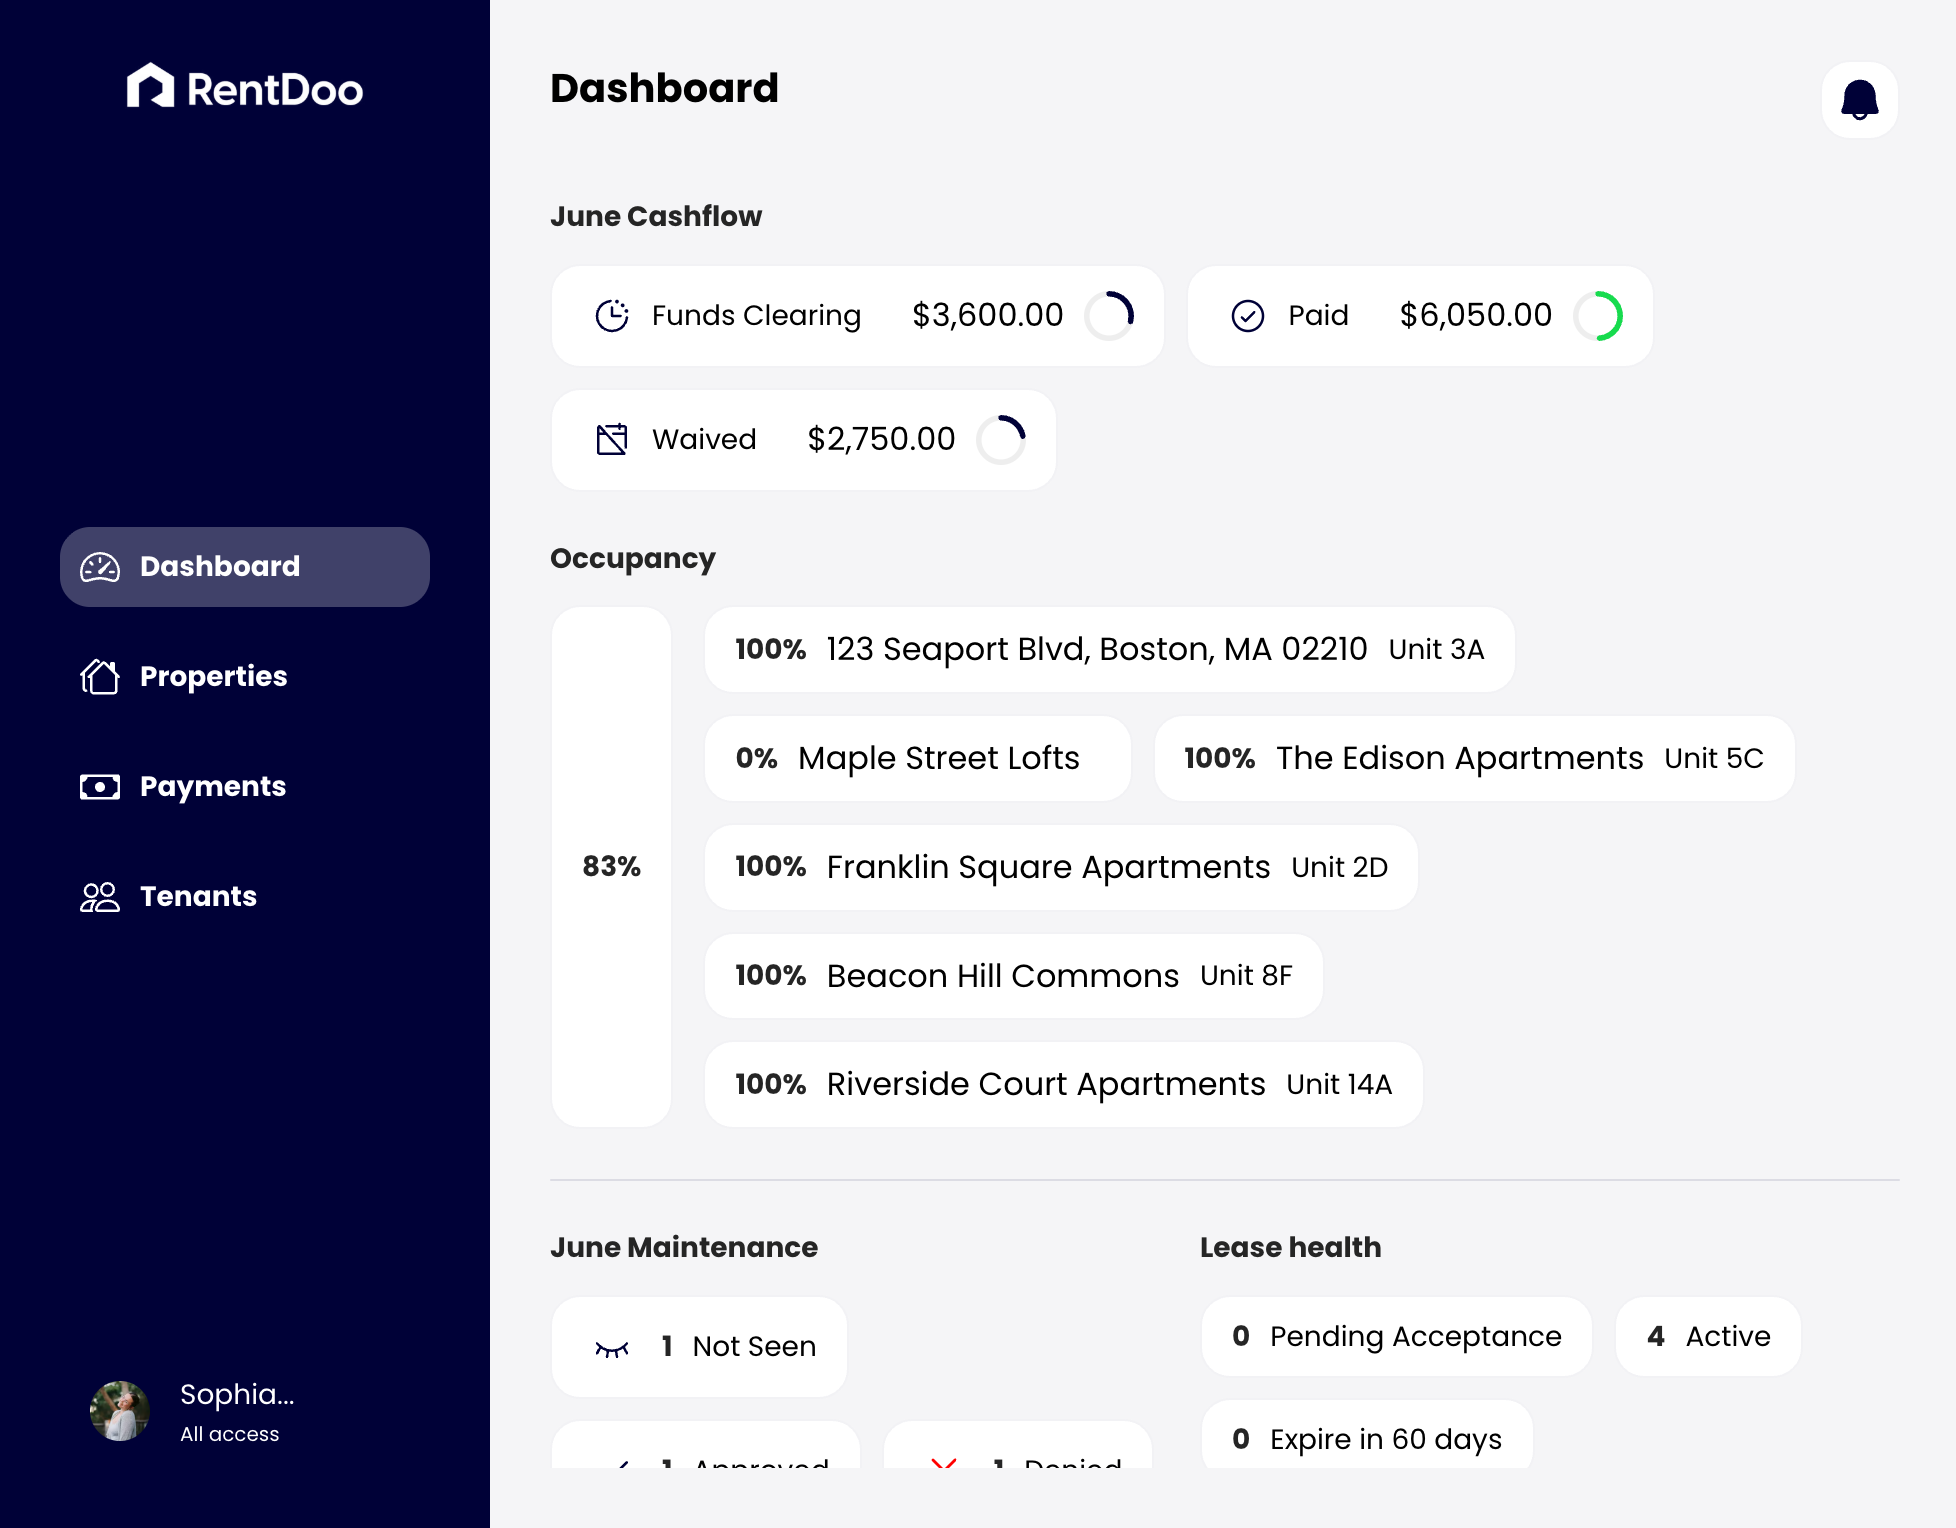Image resolution: width=1956 pixels, height=1528 pixels.
Task: Open the 4 Active leases card
Action: (1709, 1337)
